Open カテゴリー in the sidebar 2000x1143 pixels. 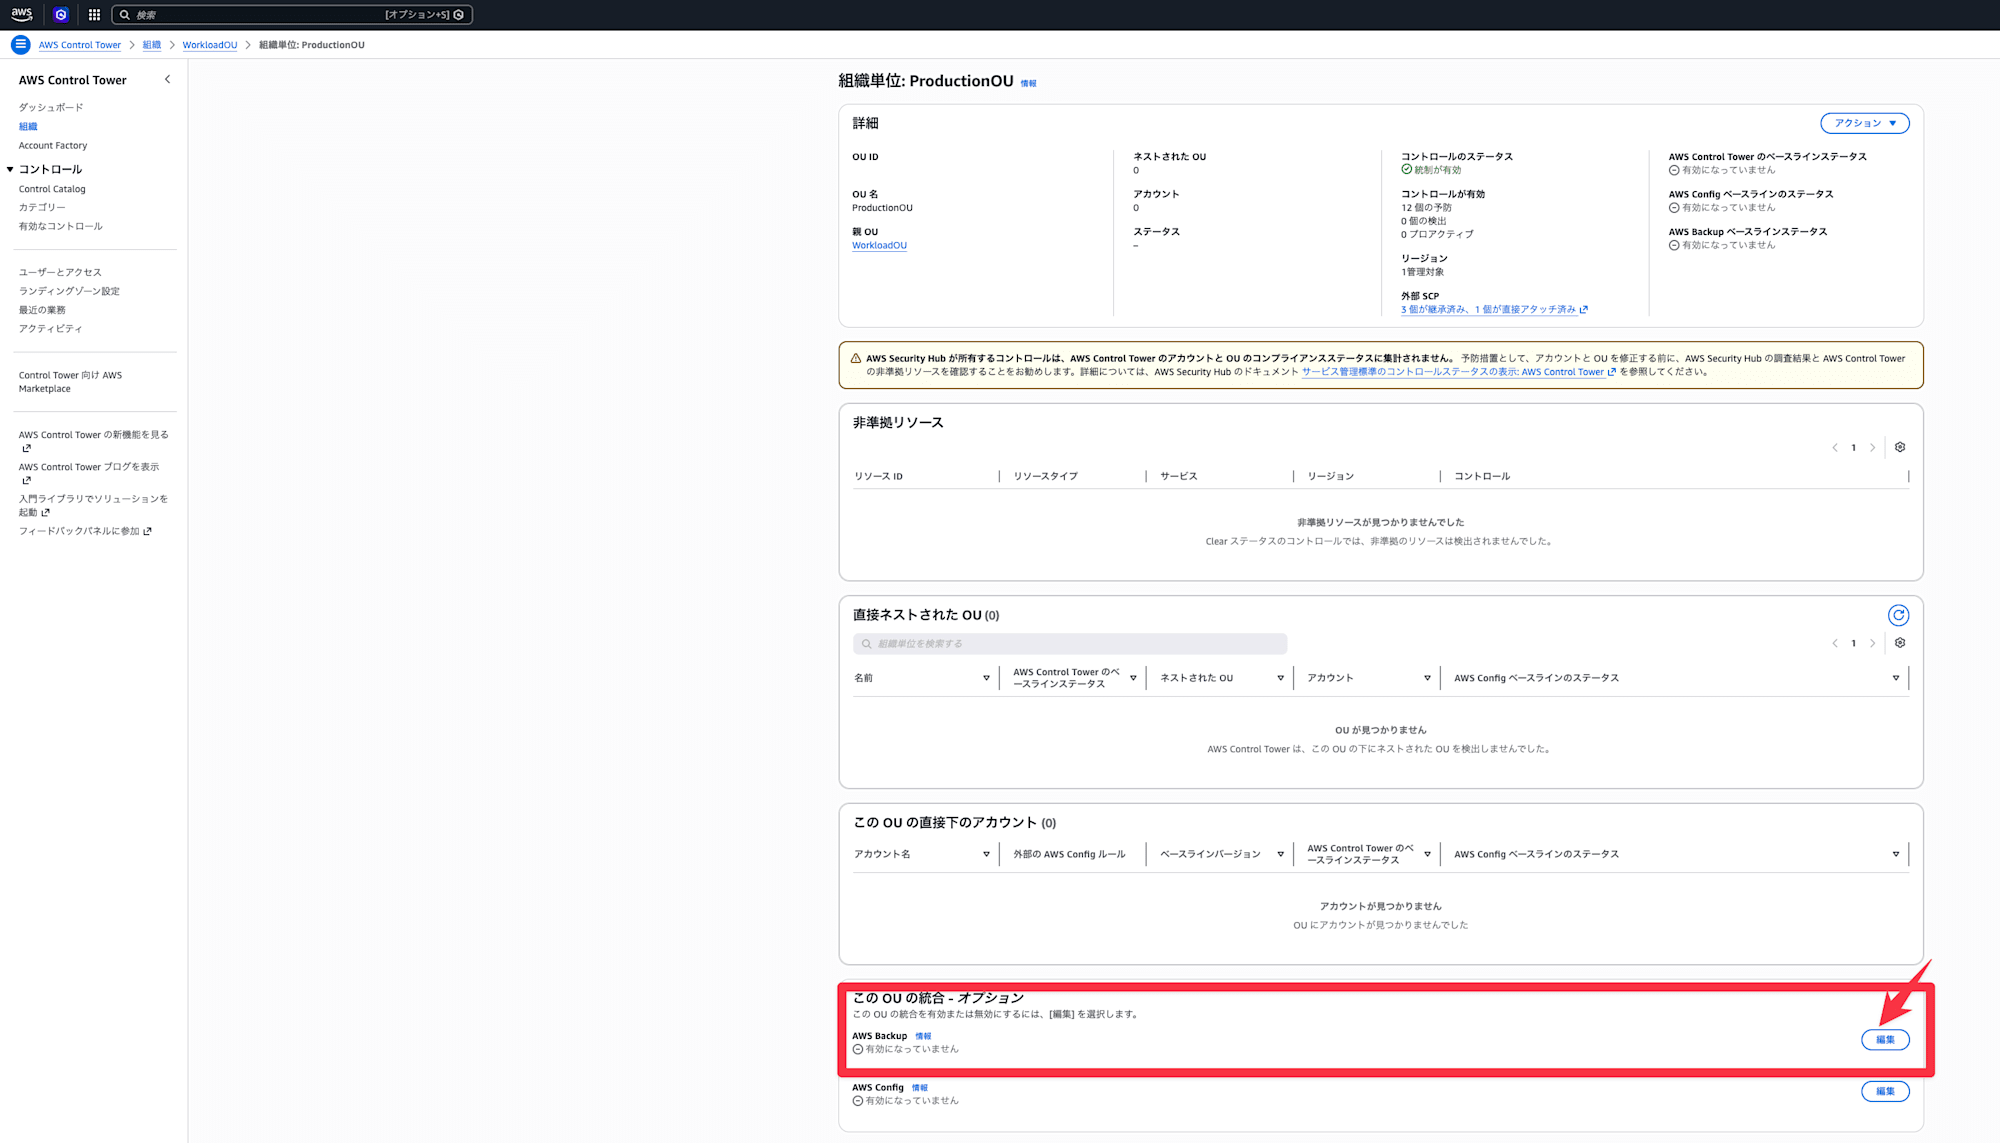pyautogui.click(x=42, y=207)
